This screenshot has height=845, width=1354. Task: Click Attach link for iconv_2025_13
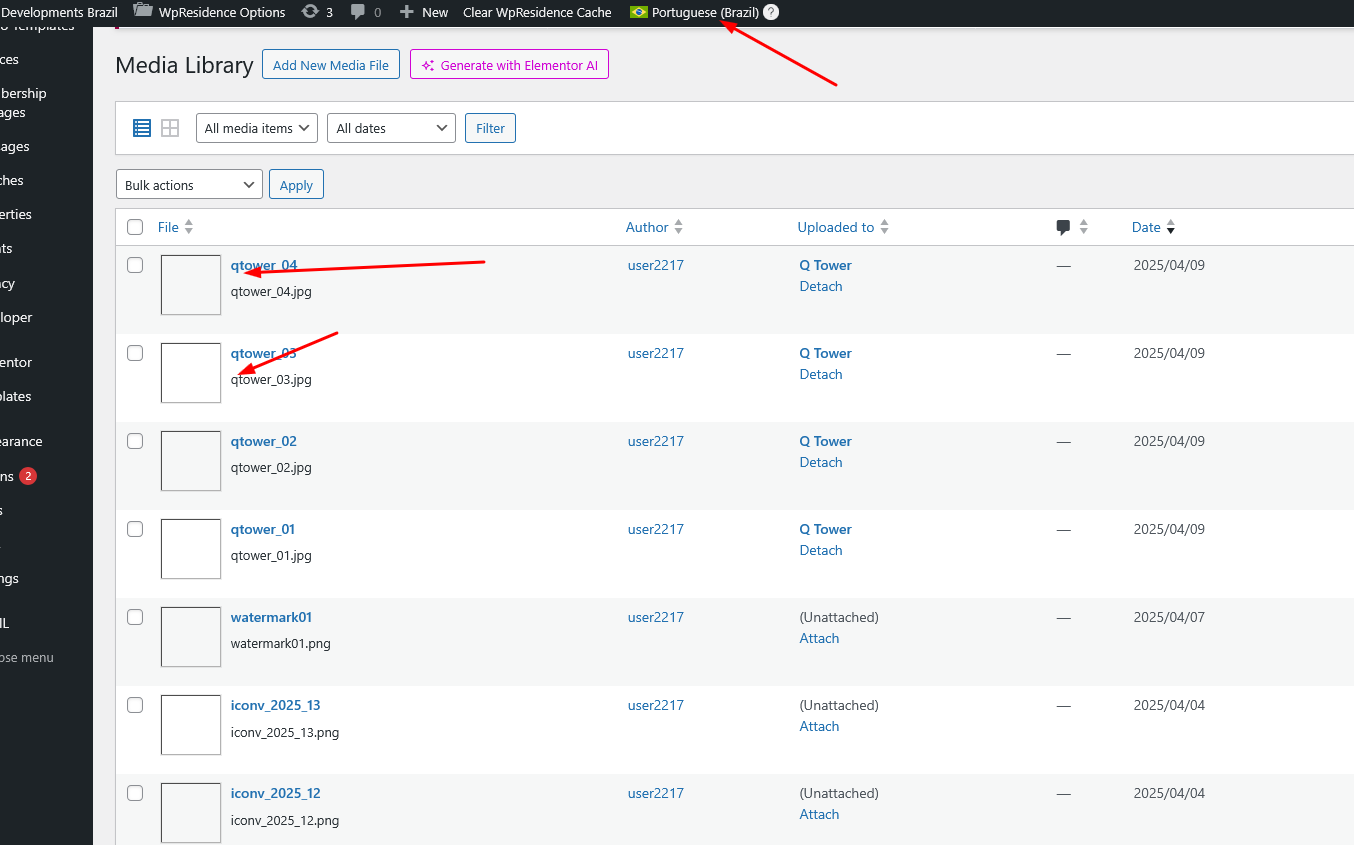point(819,726)
